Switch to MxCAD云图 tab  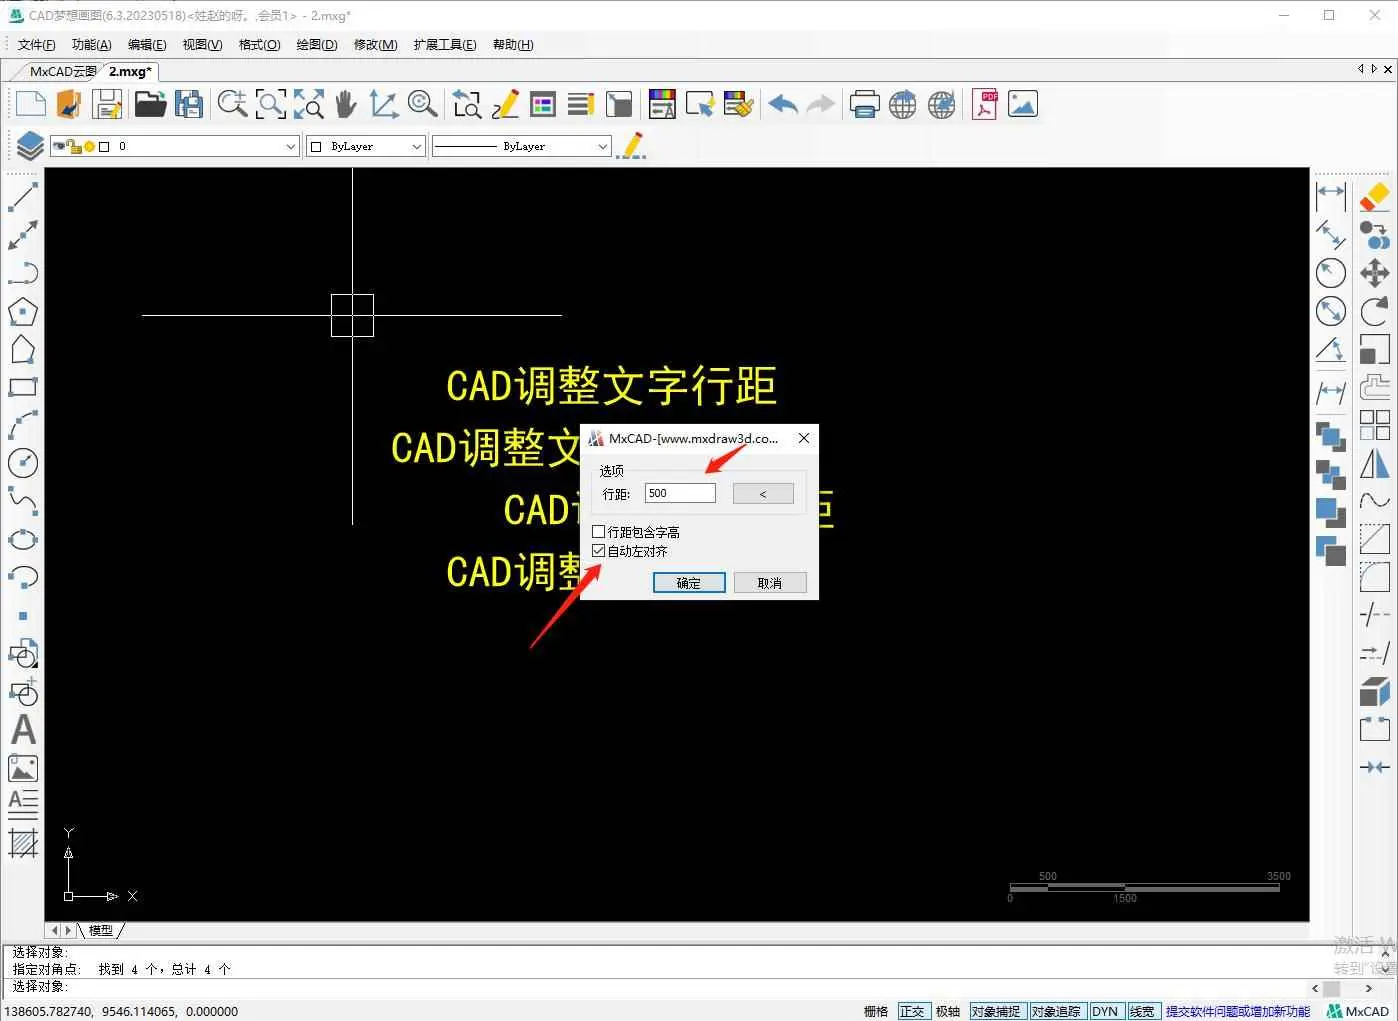tap(62, 72)
